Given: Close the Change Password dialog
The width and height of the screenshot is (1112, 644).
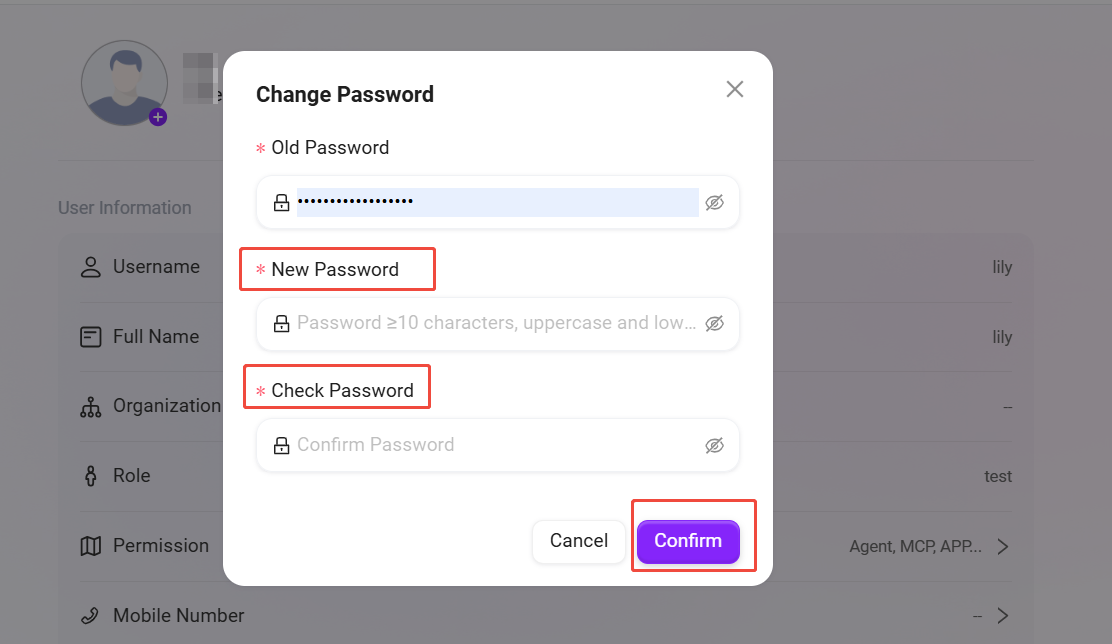Looking at the screenshot, I should (735, 89).
